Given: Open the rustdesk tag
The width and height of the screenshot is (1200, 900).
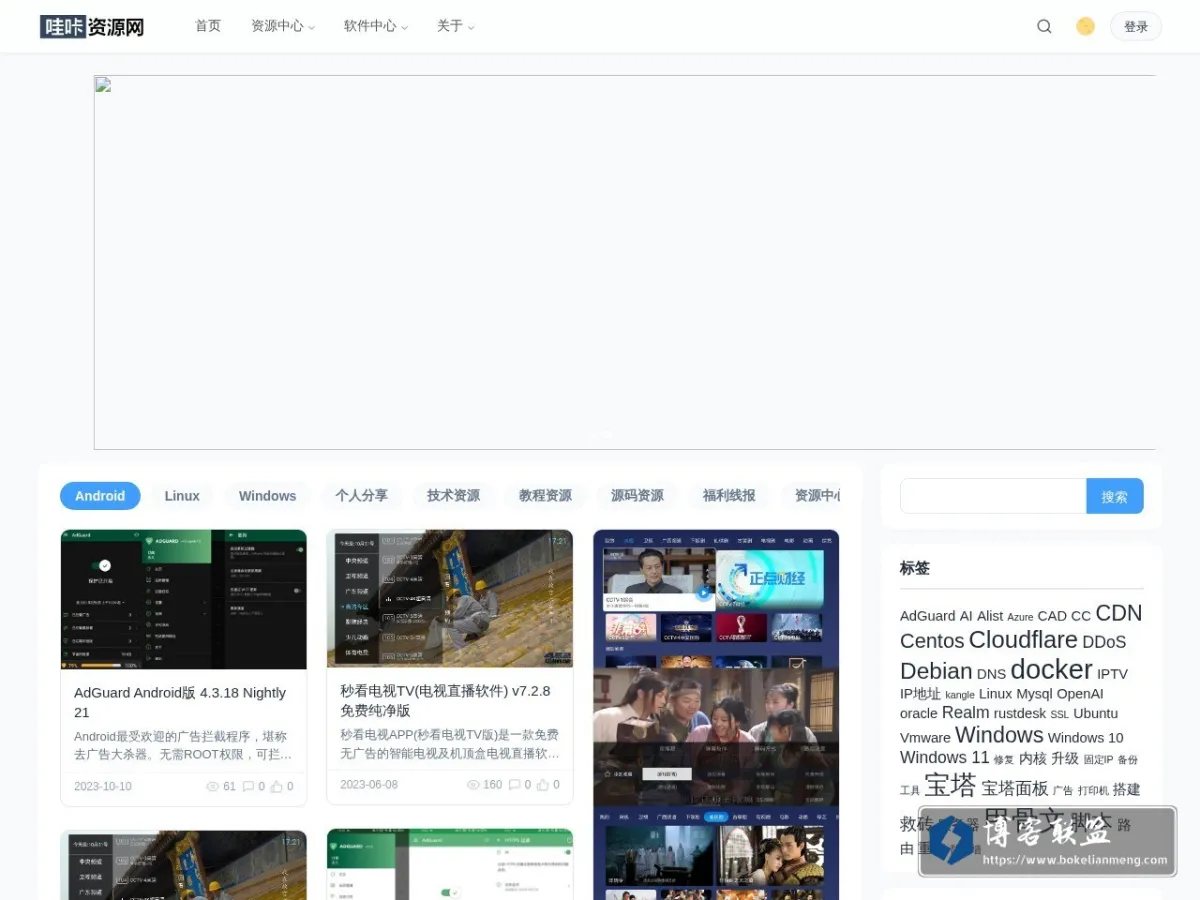Looking at the screenshot, I should click(1020, 714).
